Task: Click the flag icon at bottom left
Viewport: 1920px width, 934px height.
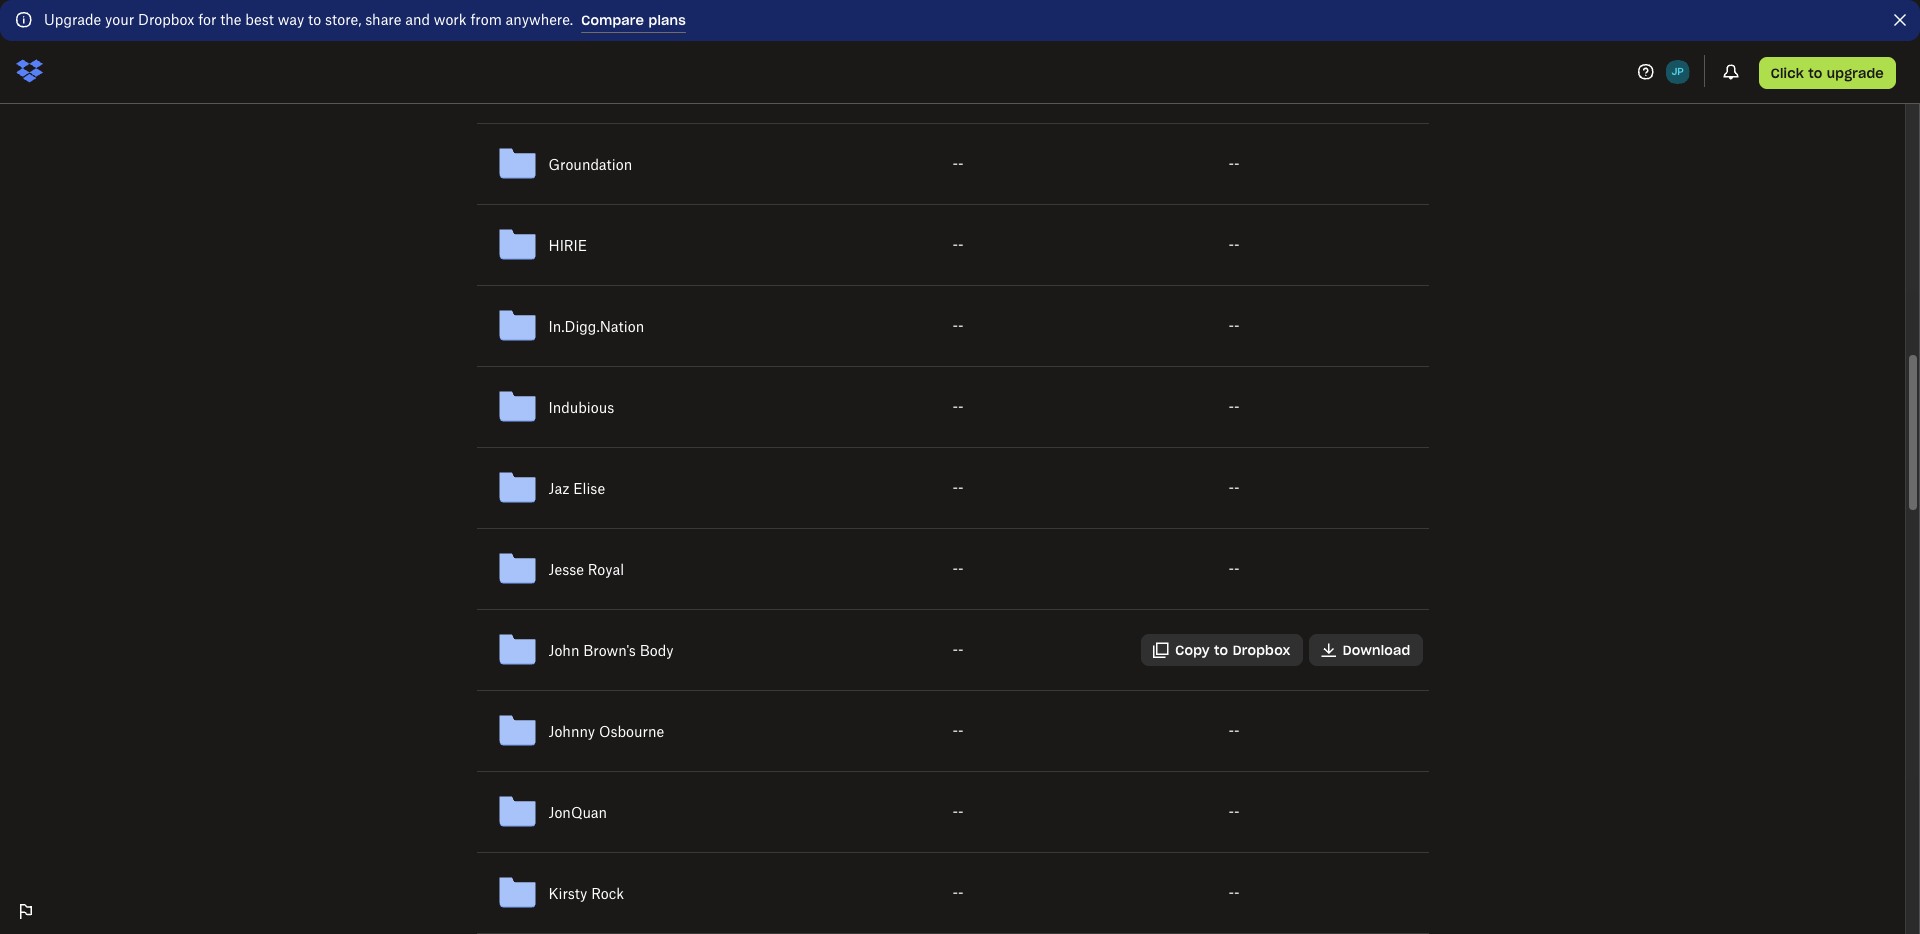Action: click(x=26, y=911)
